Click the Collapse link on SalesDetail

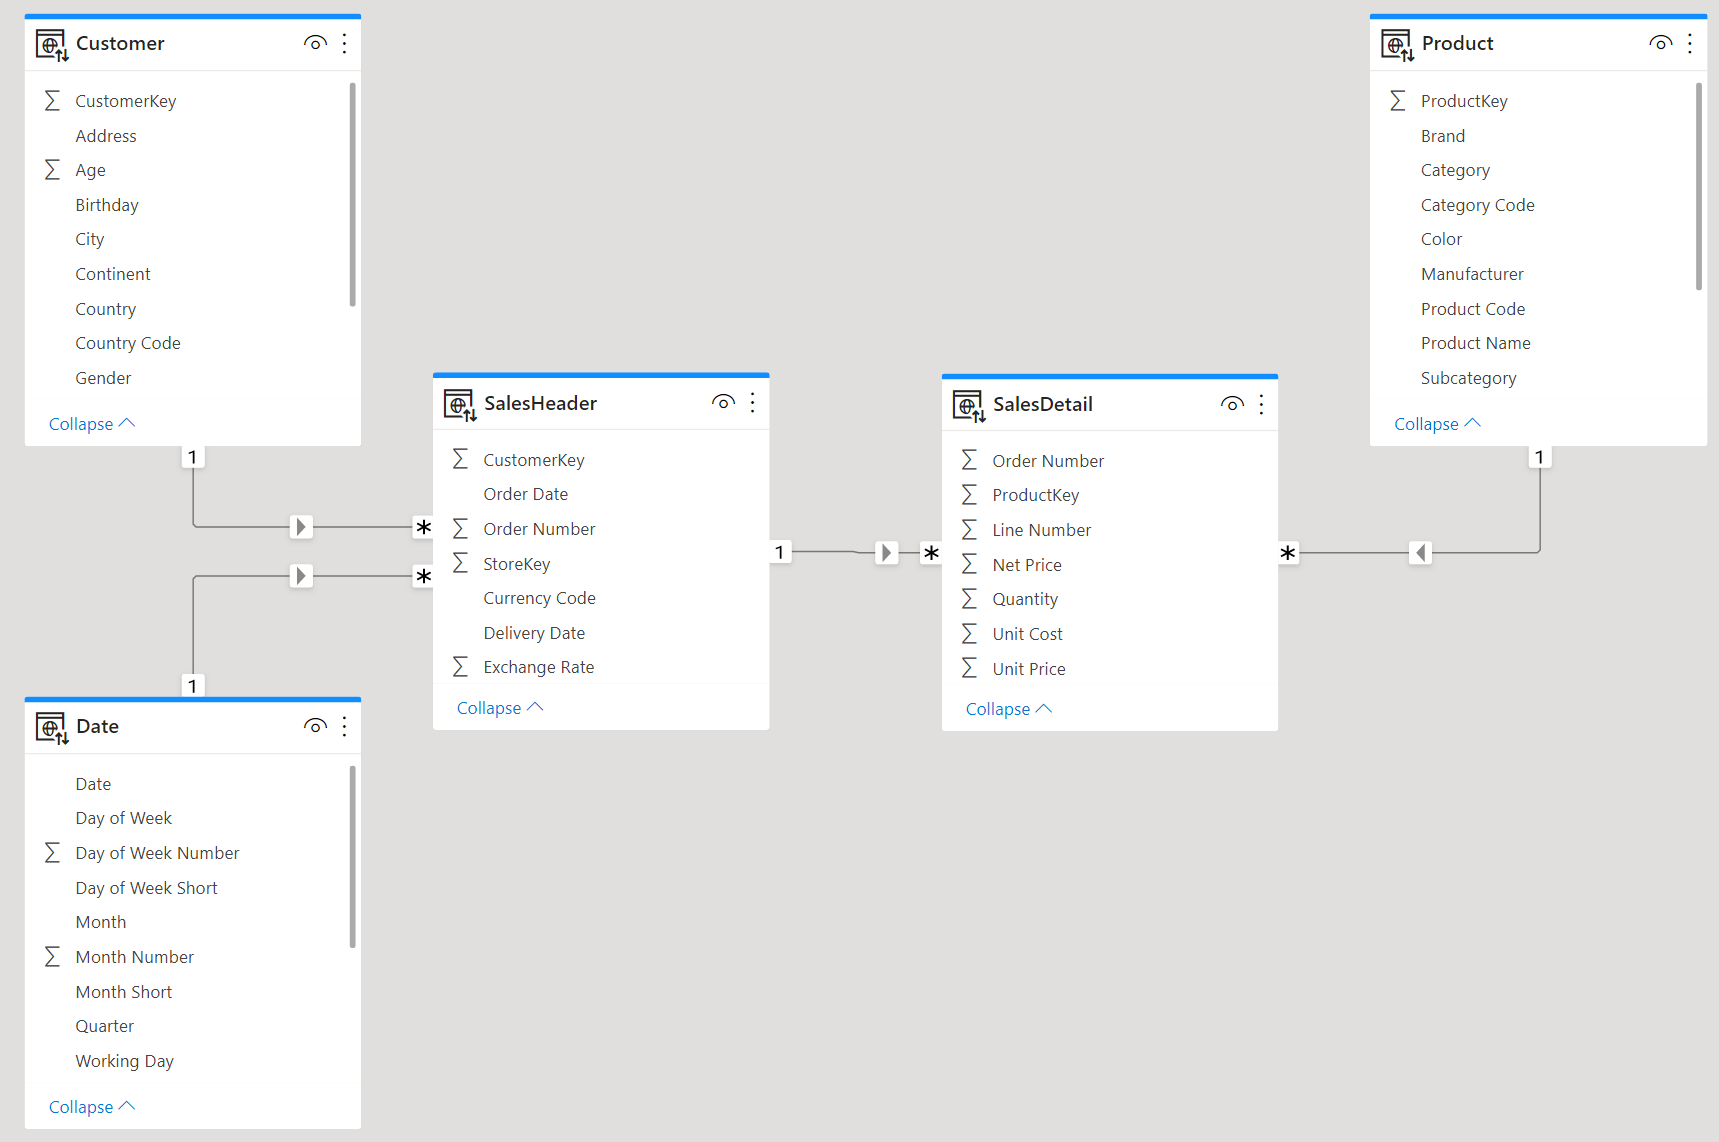click(1007, 708)
